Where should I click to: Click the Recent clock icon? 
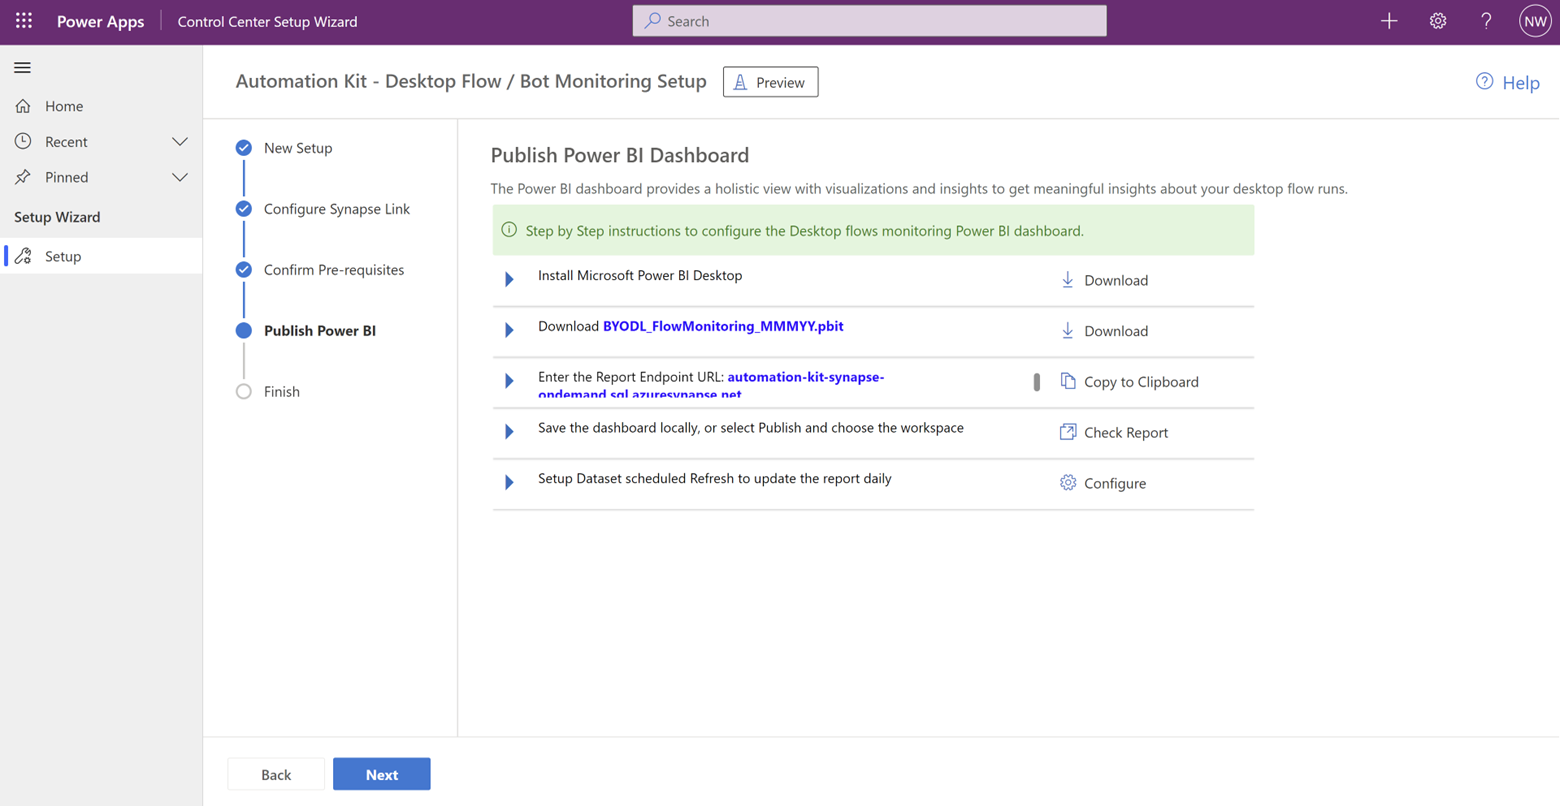tap(23, 141)
